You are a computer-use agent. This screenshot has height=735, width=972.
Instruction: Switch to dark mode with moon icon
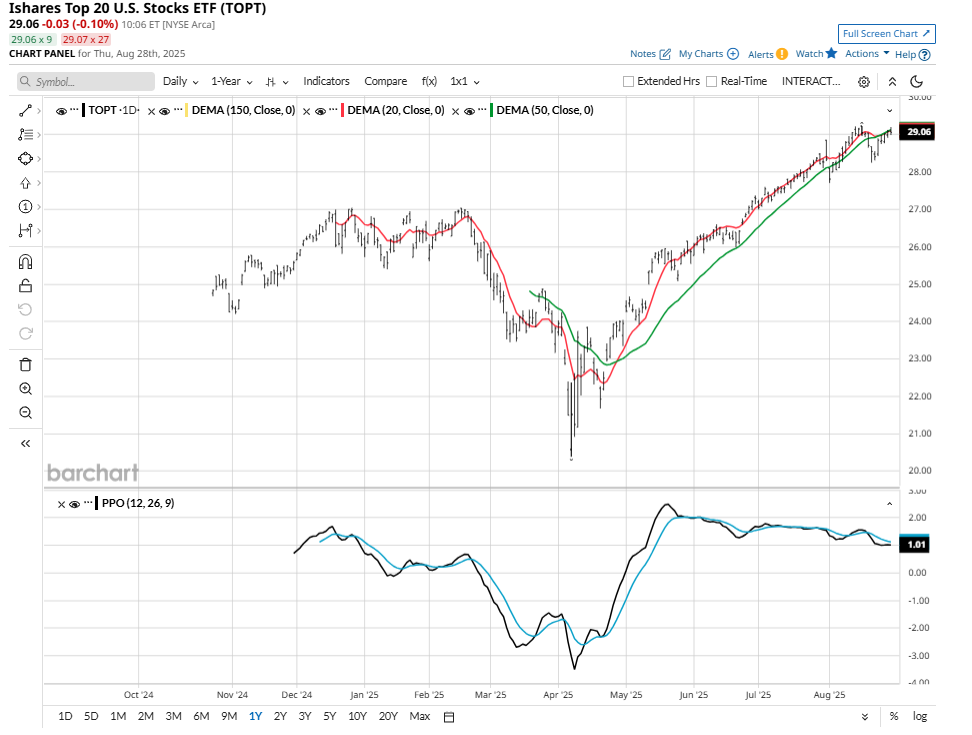pos(916,82)
